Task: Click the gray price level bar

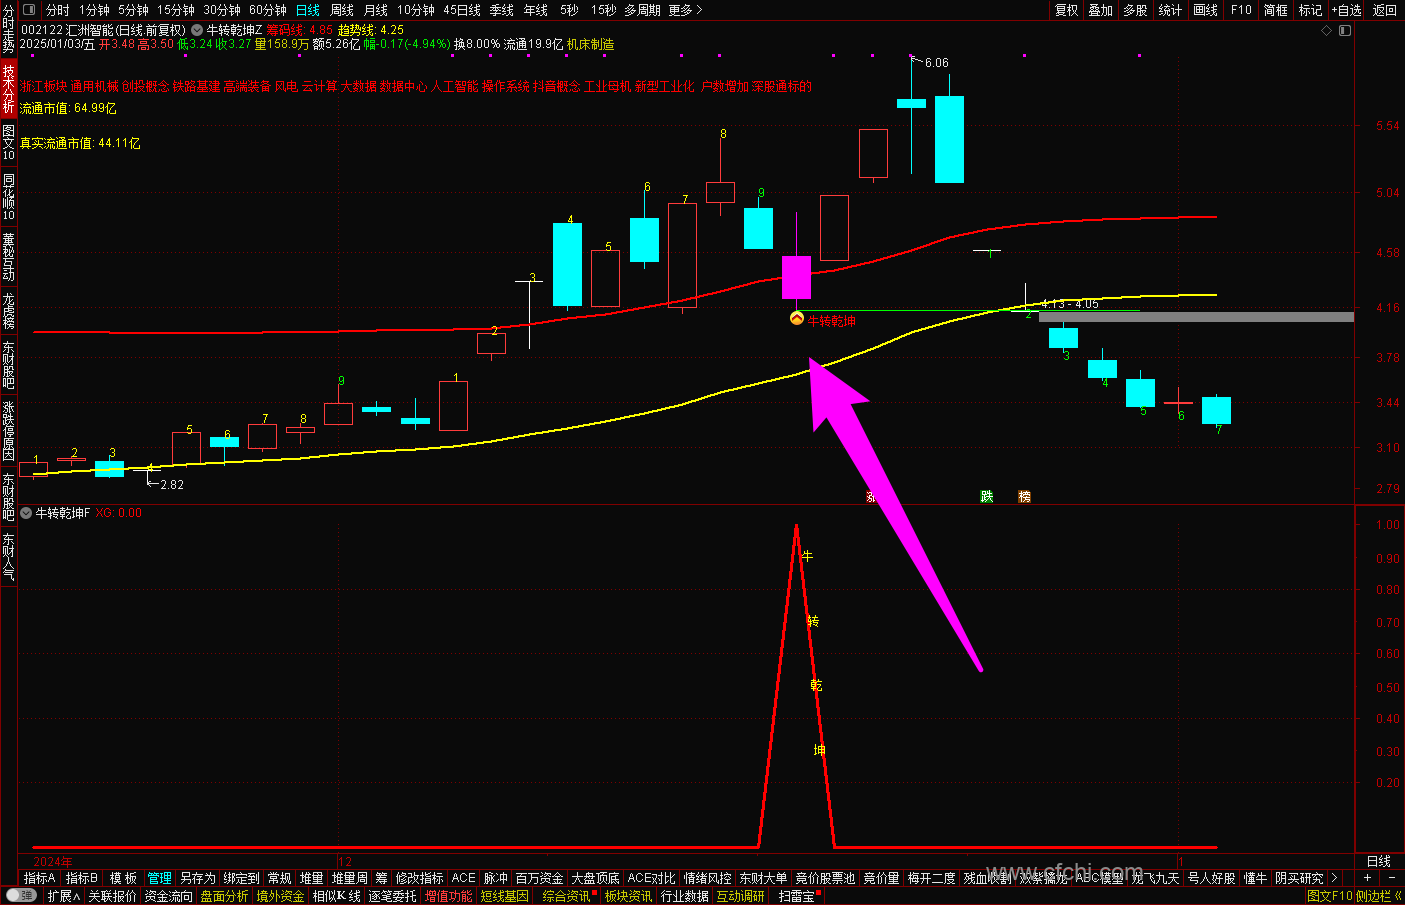Action: pyautogui.click(x=1196, y=317)
